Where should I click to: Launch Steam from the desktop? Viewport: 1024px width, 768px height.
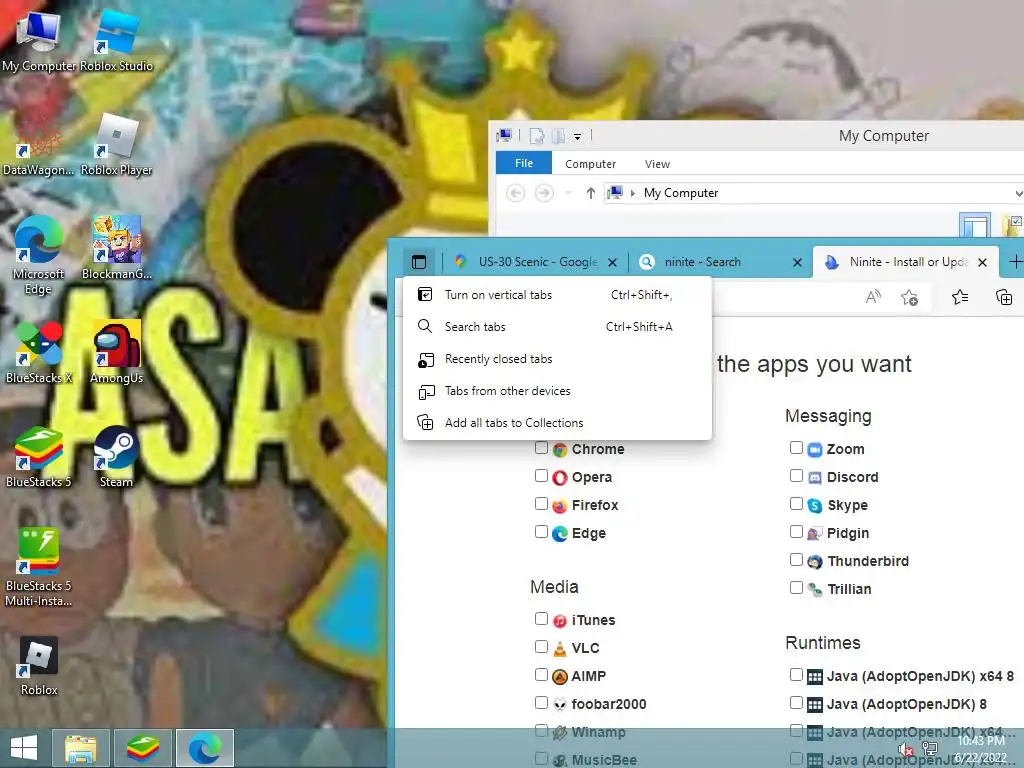click(x=116, y=457)
